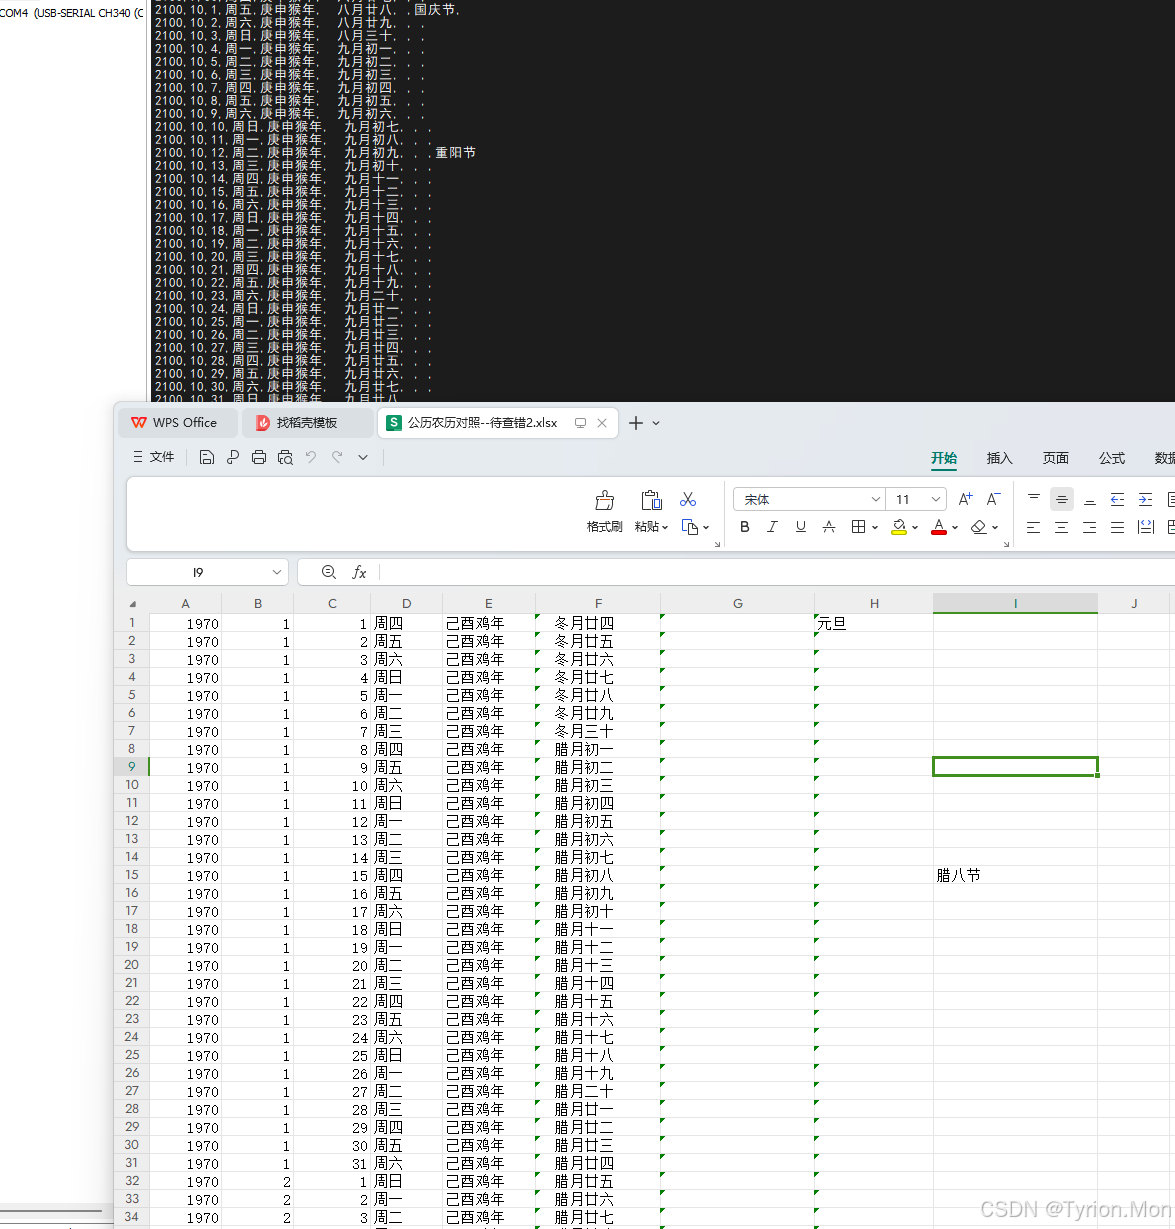Toggle left horizontal alignment
The image size is (1175, 1229).
point(1034,527)
